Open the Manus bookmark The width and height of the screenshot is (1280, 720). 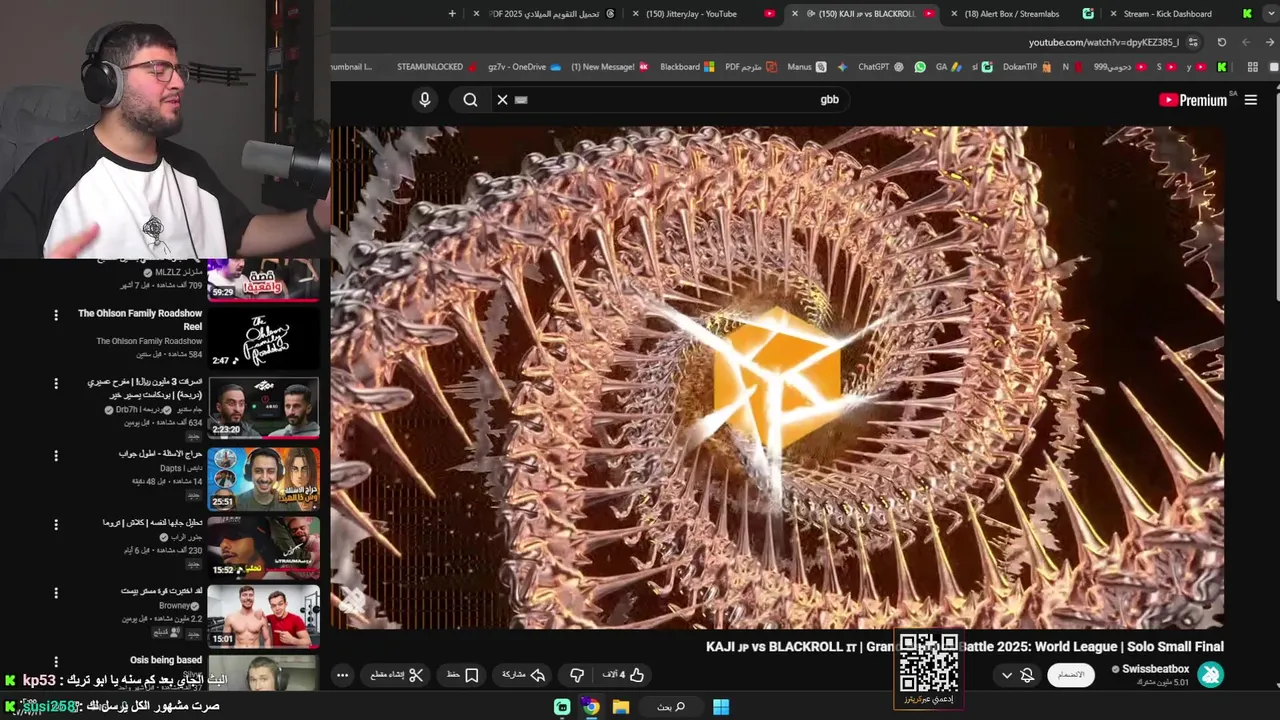tap(806, 67)
